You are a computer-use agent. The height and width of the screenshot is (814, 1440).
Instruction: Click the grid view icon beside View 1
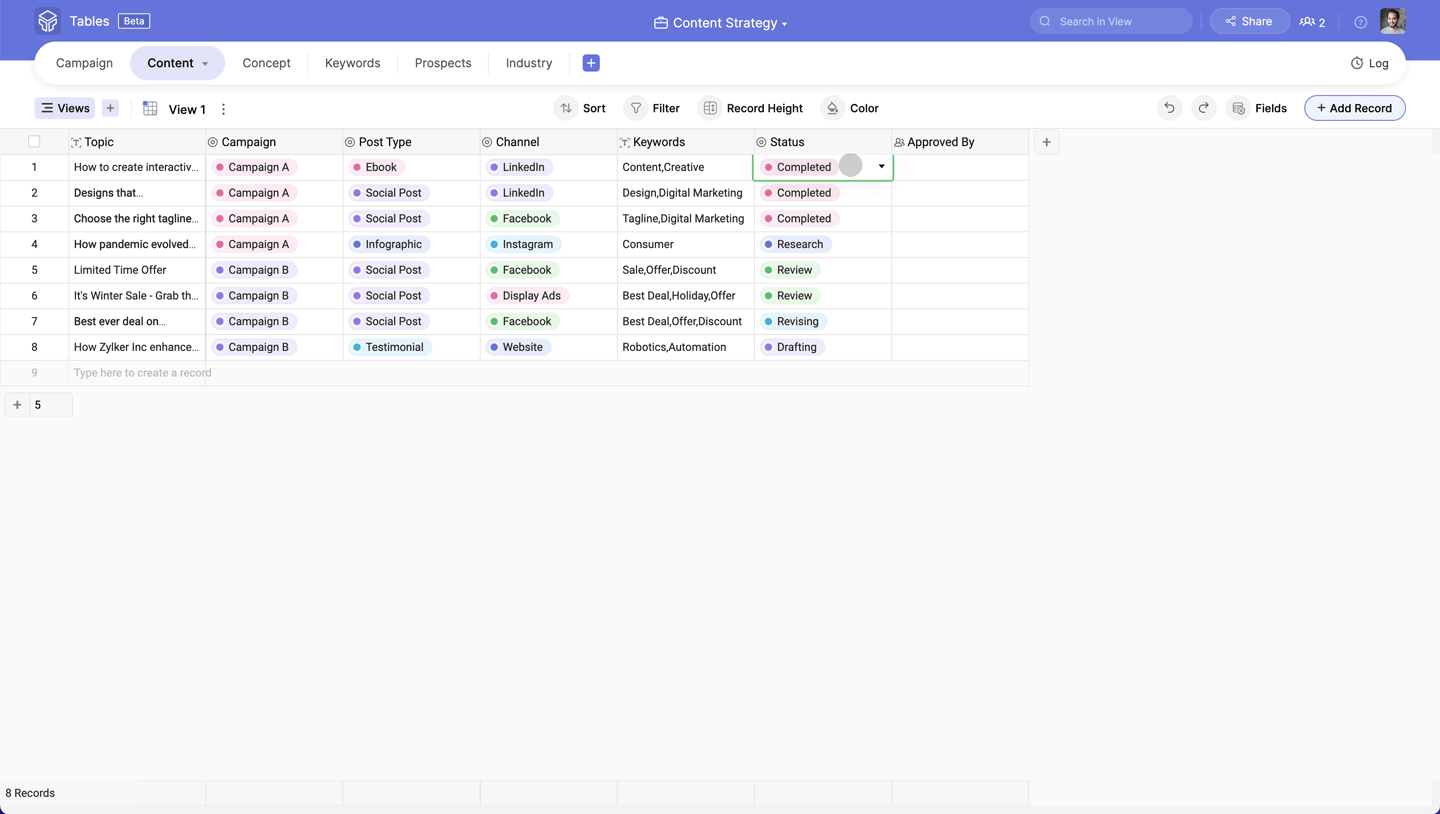[x=150, y=108]
